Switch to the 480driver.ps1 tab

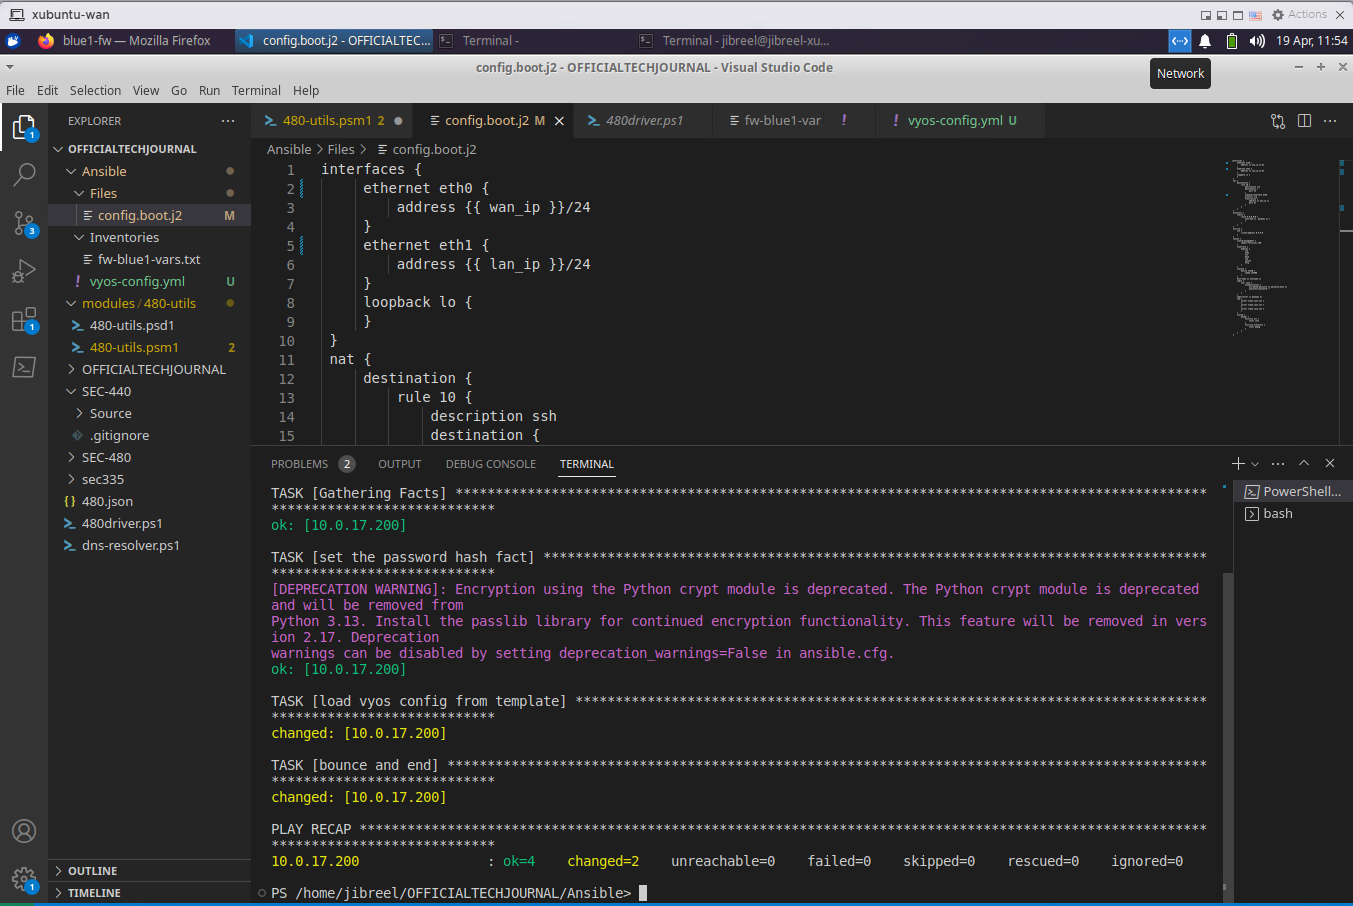[644, 120]
